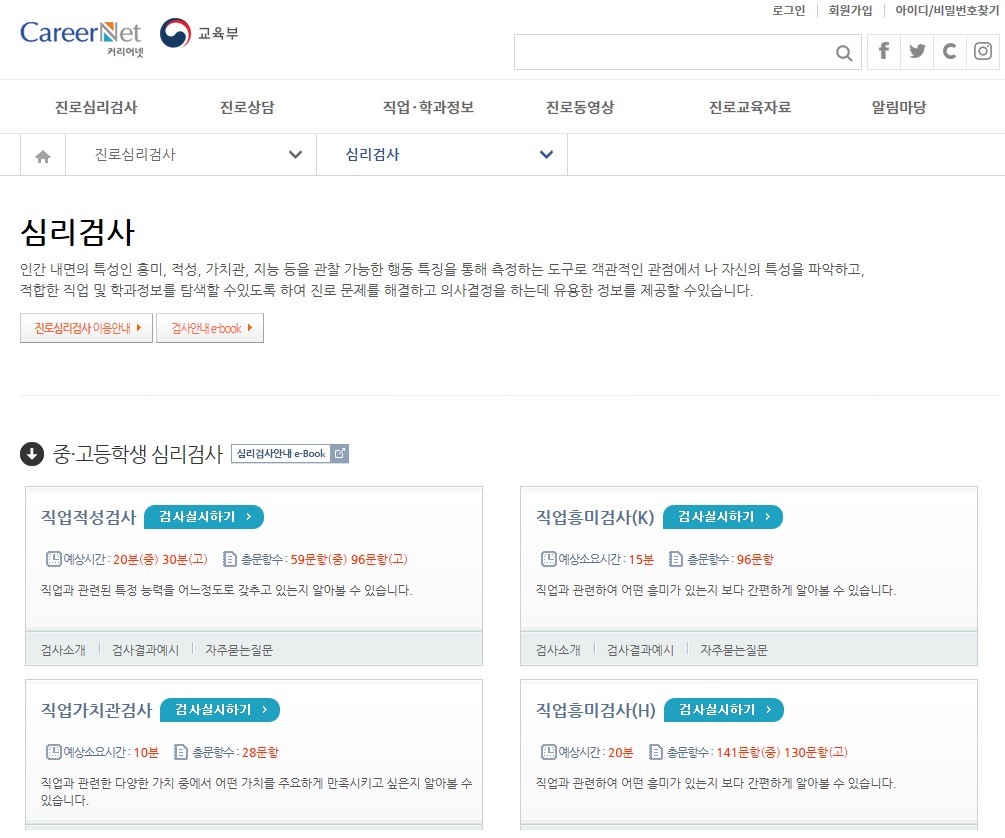
Task: Click the clock icon beside 예상시간 20분(중) 30분(고)
Action: [53, 559]
